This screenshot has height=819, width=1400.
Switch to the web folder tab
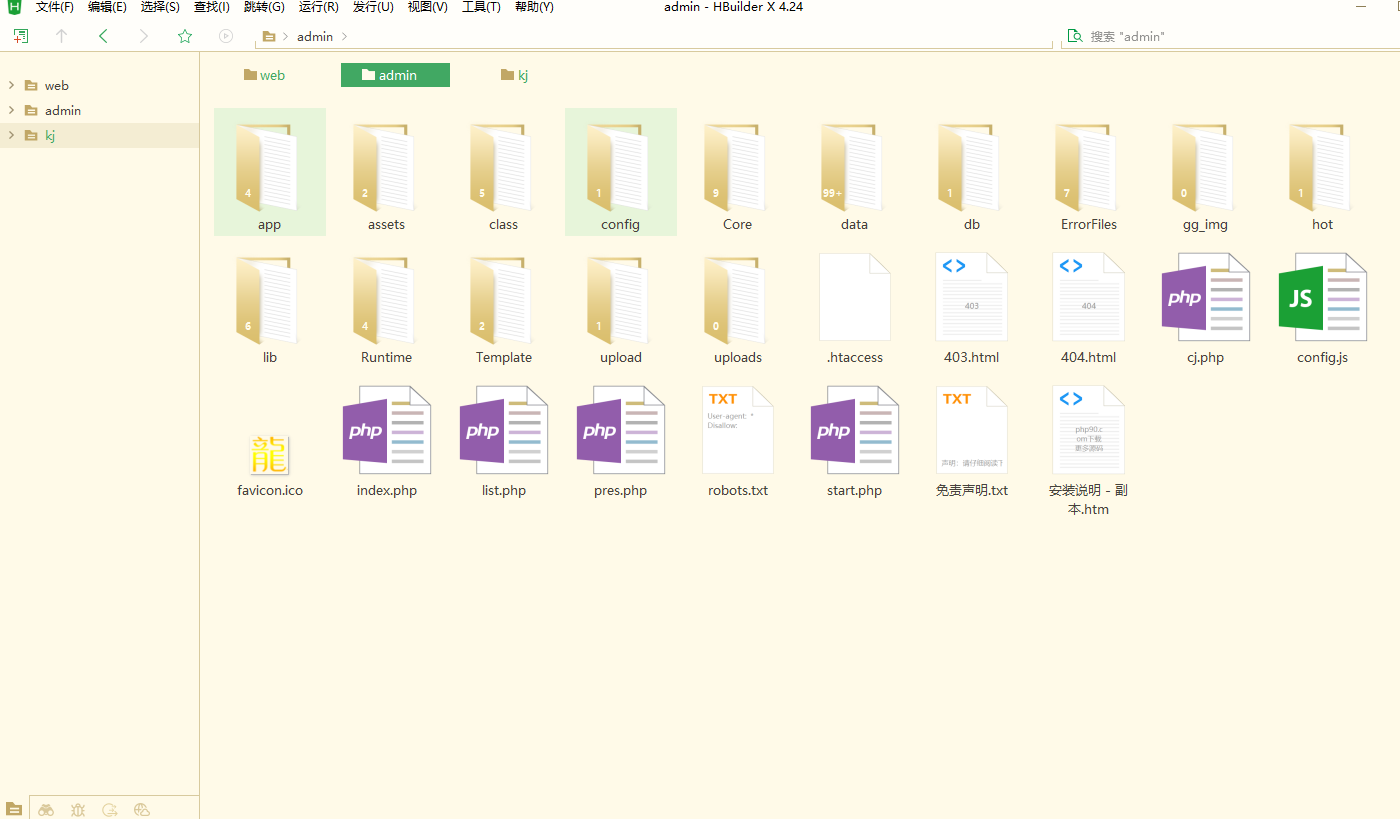point(264,75)
